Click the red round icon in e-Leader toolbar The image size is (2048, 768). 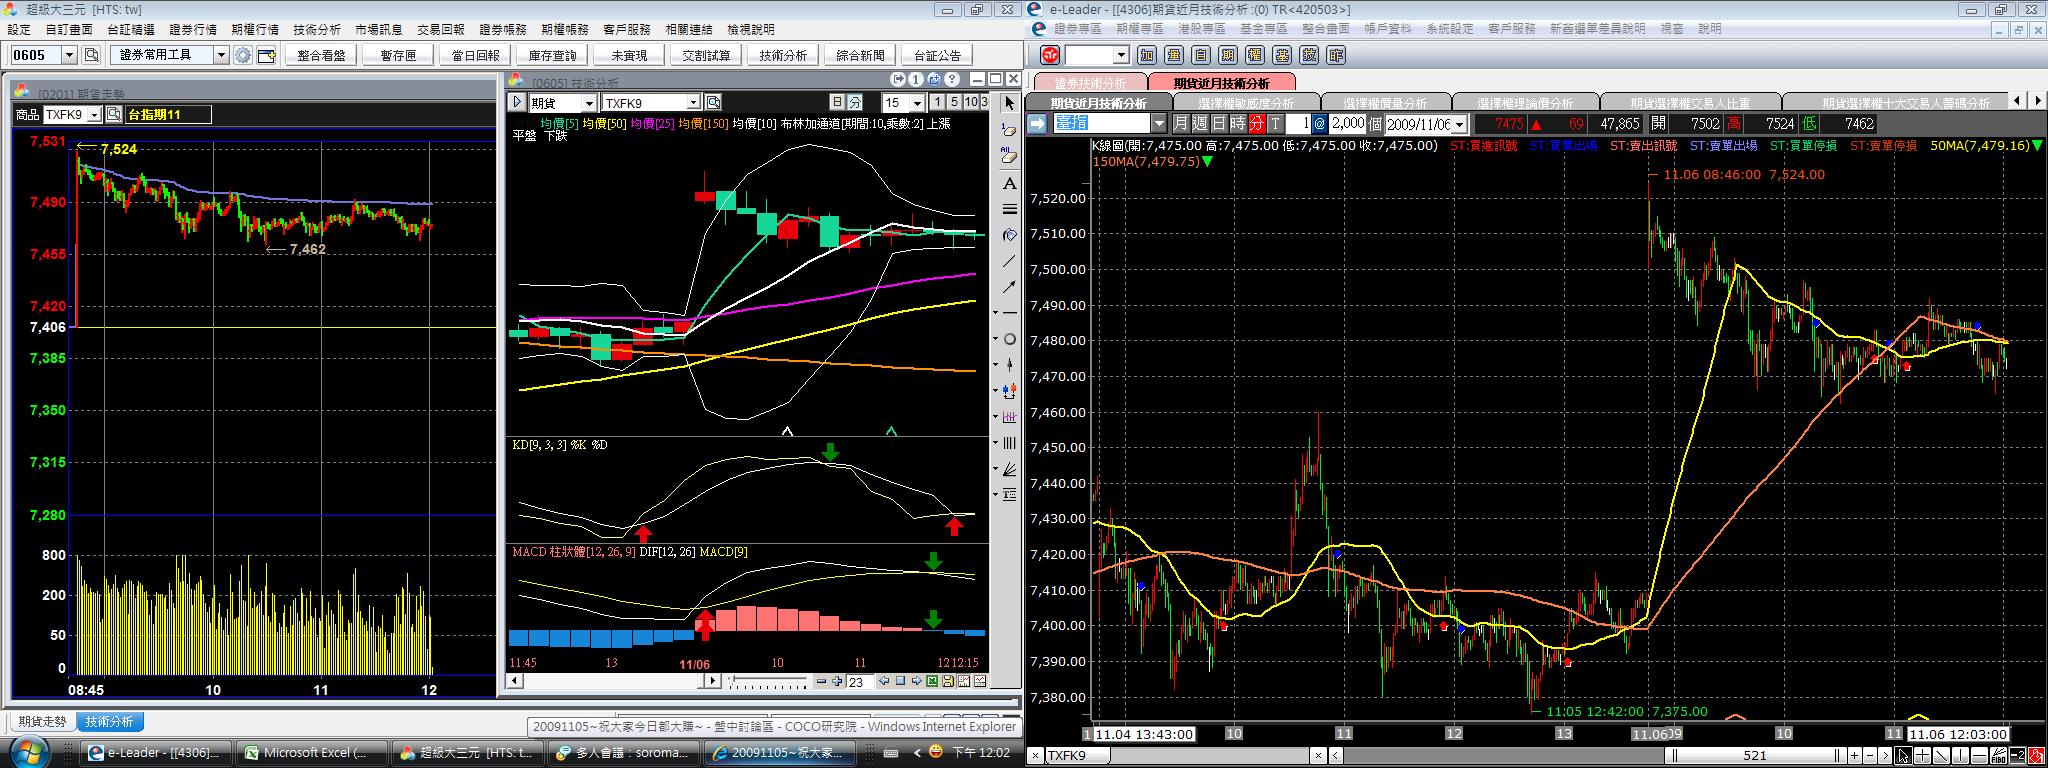[1050, 55]
